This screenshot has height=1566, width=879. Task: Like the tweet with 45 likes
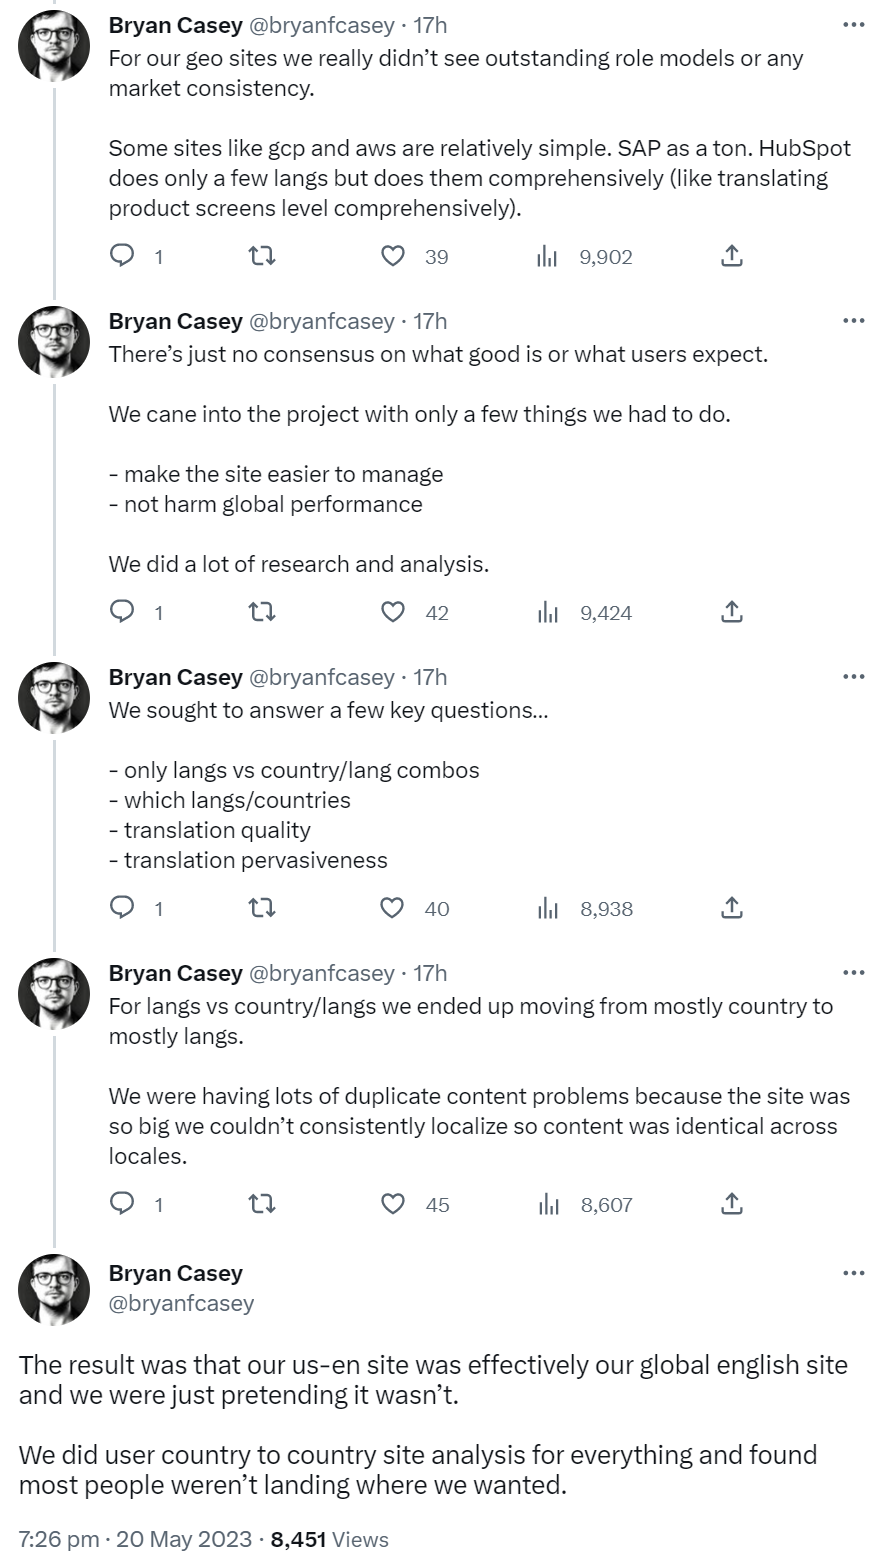tap(393, 1204)
